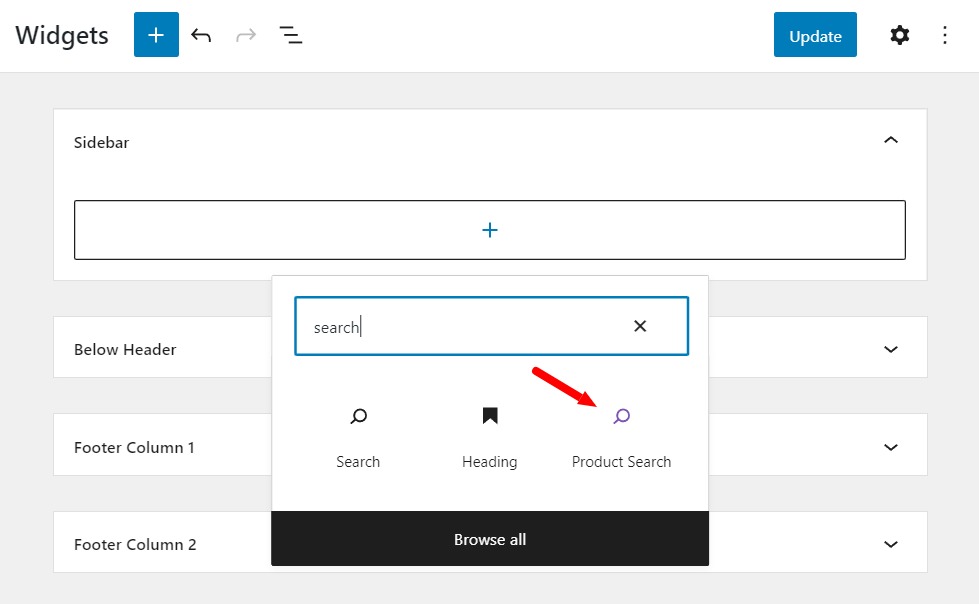The width and height of the screenshot is (979, 604).
Task: Click the Update button
Action: coord(814,35)
